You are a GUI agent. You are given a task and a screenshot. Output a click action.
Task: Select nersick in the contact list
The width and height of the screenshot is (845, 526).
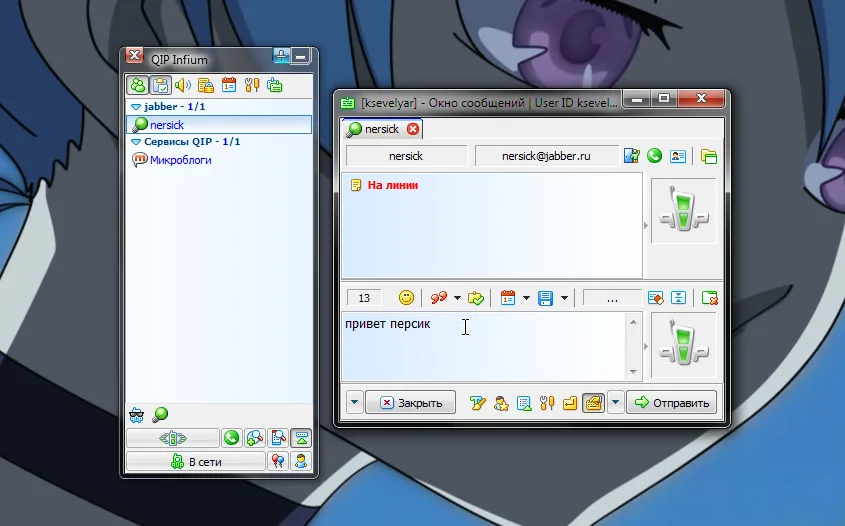166,125
